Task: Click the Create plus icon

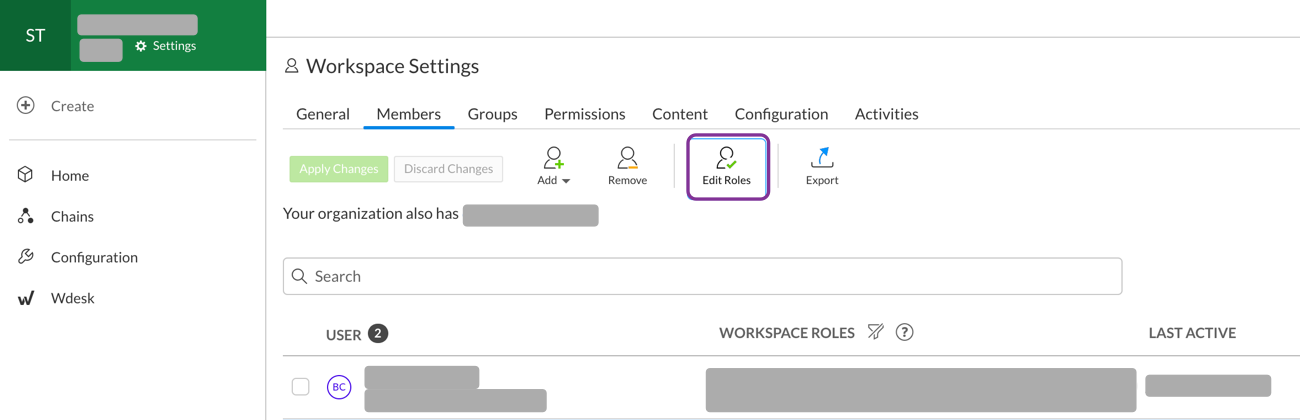Action: 26,106
